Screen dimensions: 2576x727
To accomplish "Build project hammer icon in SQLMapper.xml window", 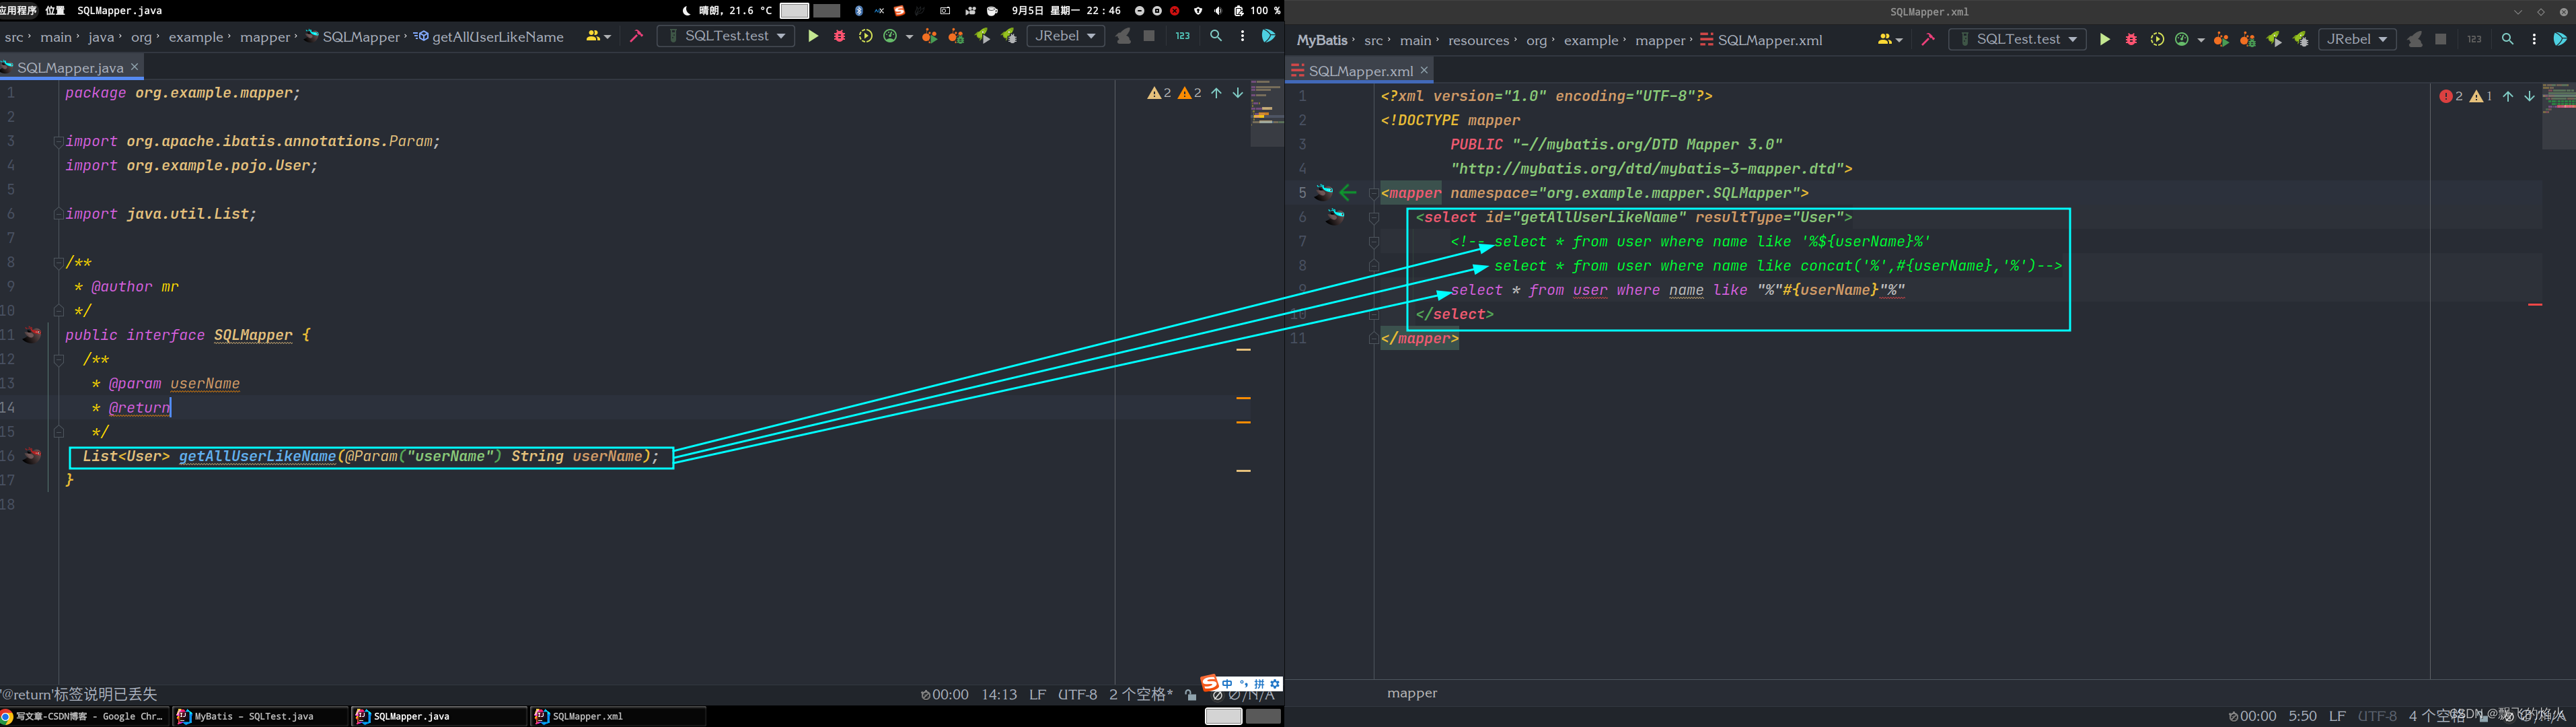I will click(1928, 39).
